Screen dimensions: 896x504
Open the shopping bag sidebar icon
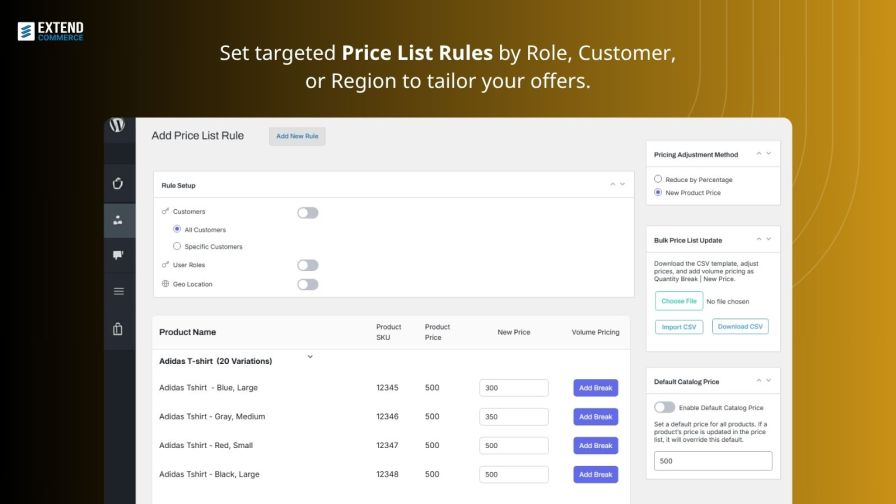(x=118, y=329)
